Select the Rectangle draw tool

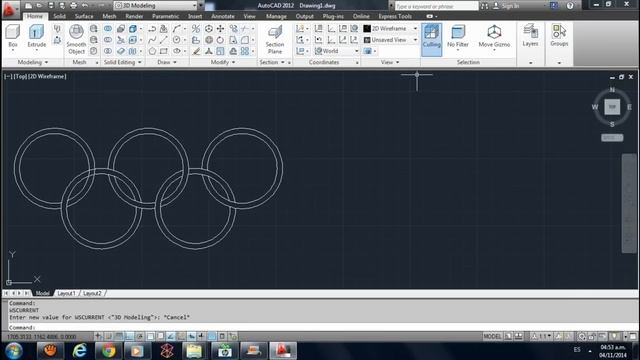click(164, 51)
